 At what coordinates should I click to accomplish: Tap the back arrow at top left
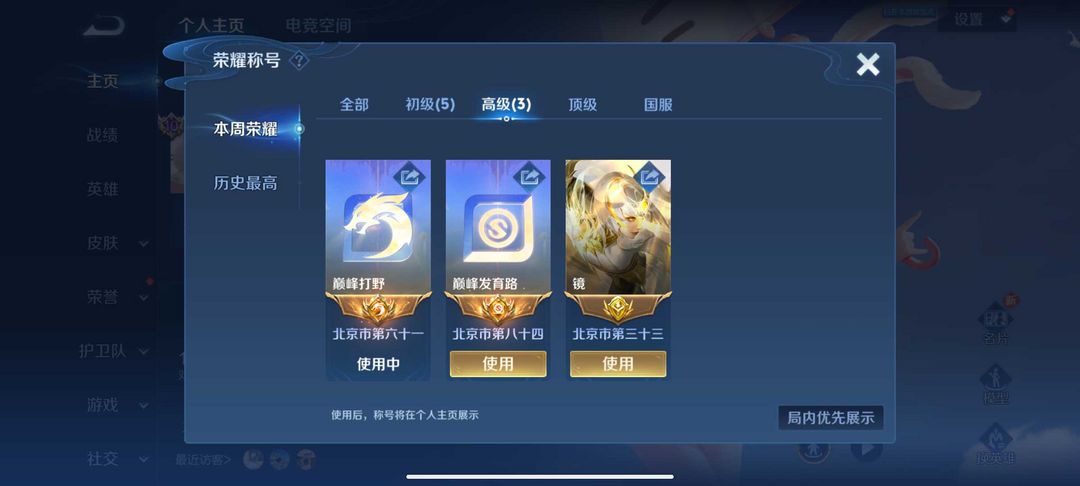tap(104, 26)
